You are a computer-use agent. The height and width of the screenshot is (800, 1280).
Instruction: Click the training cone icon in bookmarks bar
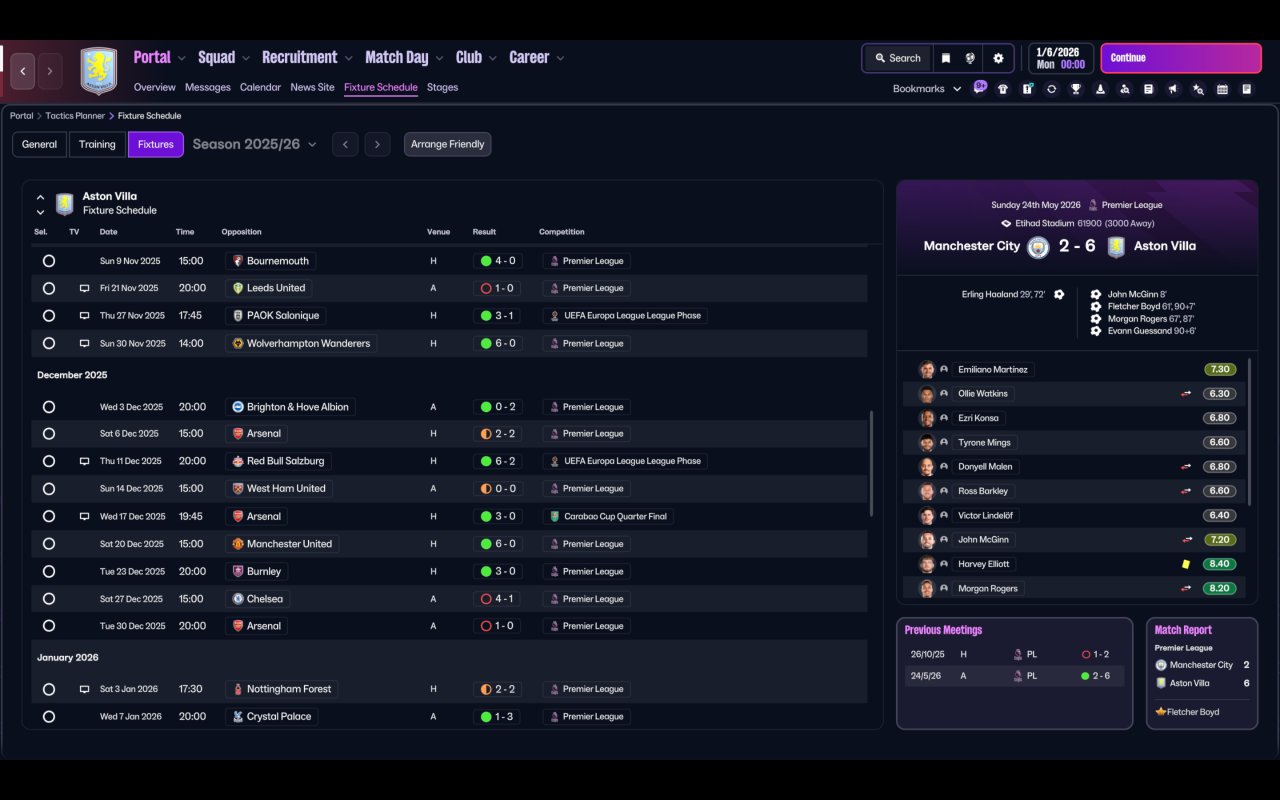pos(1100,89)
